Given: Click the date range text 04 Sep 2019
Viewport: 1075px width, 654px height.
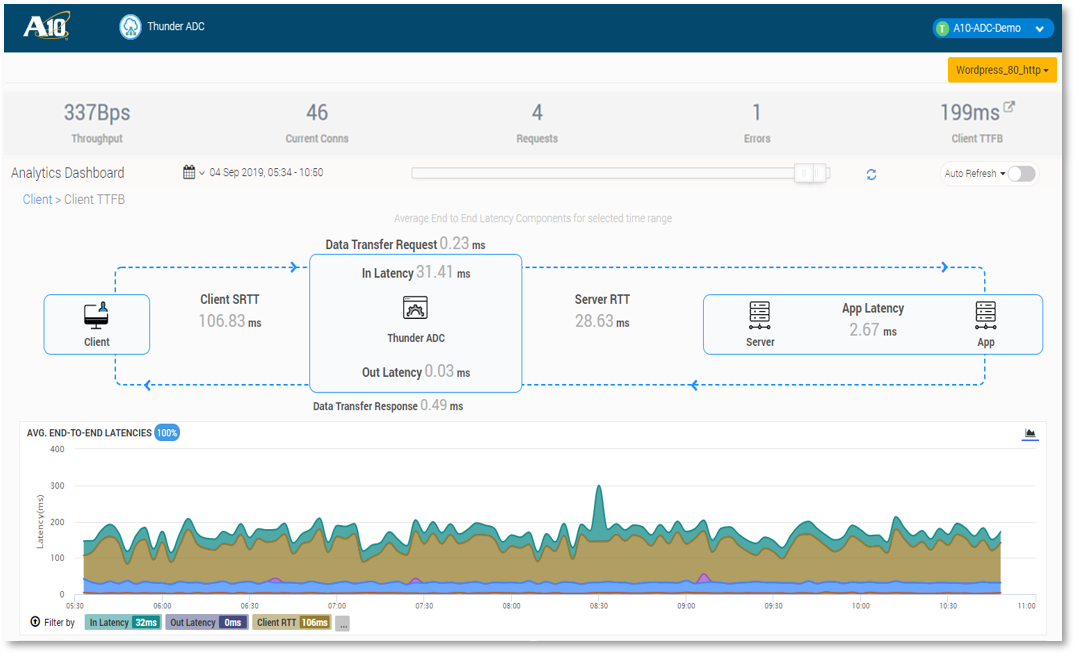Looking at the screenshot, I should 266,172.
